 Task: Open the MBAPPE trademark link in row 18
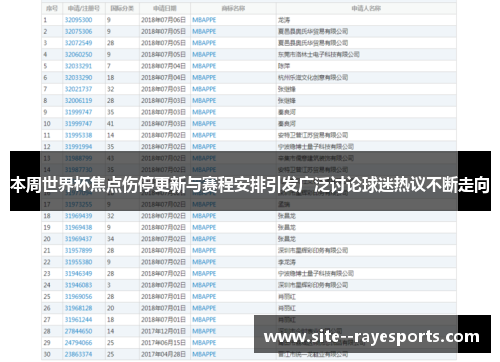[x=204, y=216]
